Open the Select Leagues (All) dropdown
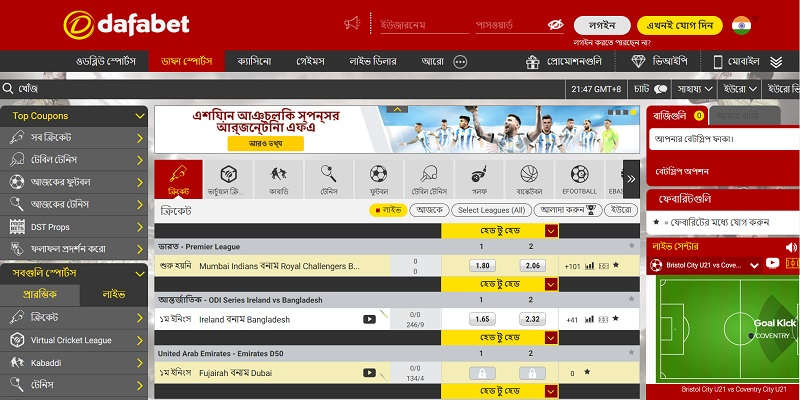This screenshot has height=400, width=800. pos(490,210)
